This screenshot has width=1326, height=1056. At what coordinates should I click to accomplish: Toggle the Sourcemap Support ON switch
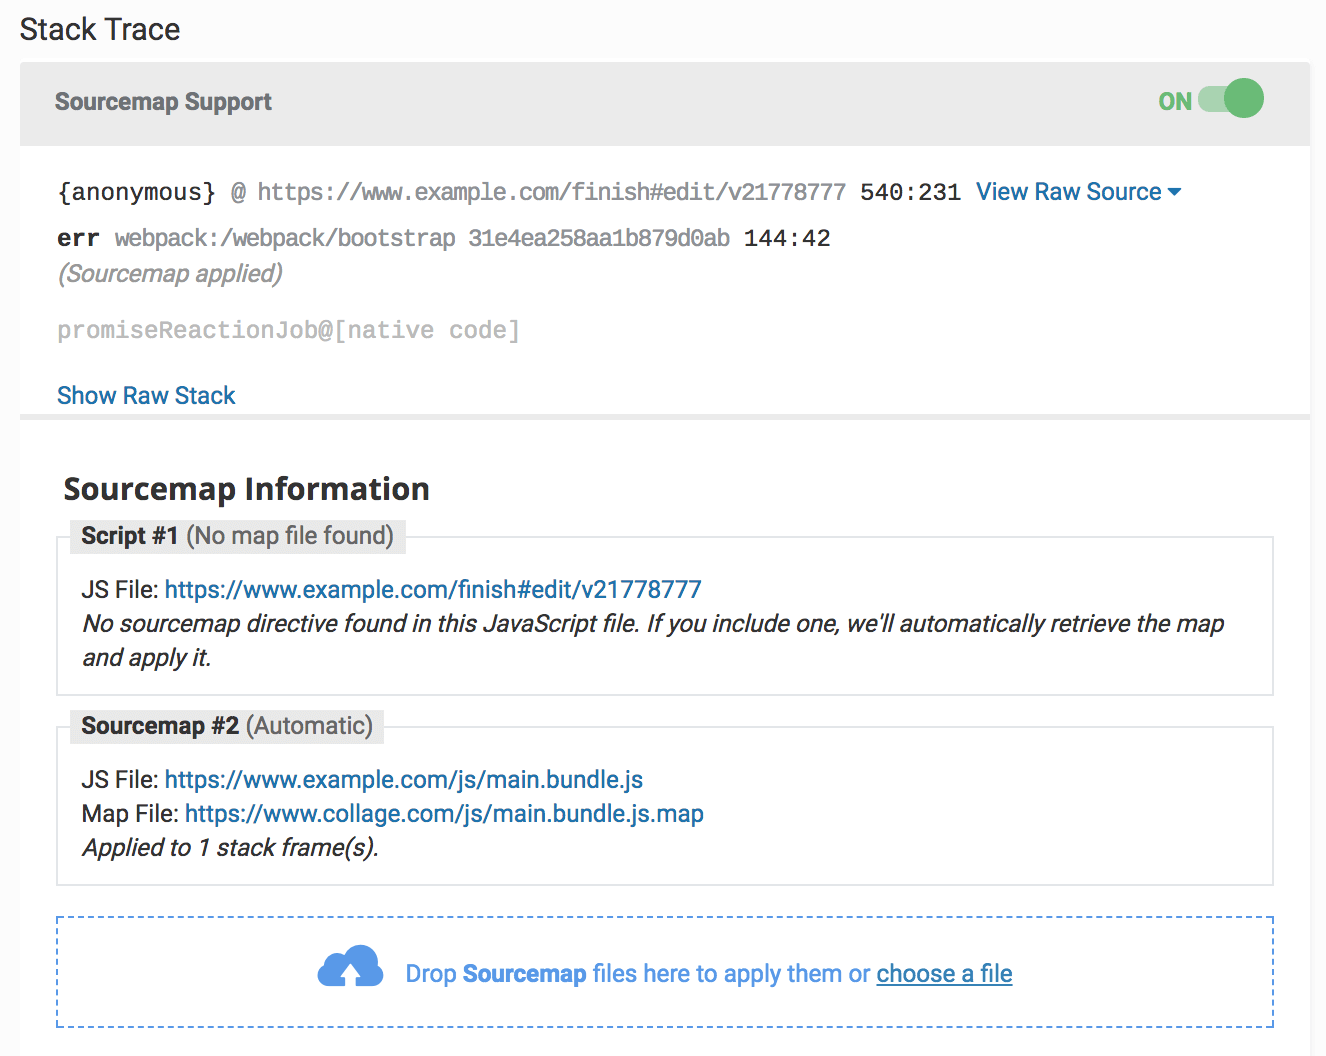1231,99
